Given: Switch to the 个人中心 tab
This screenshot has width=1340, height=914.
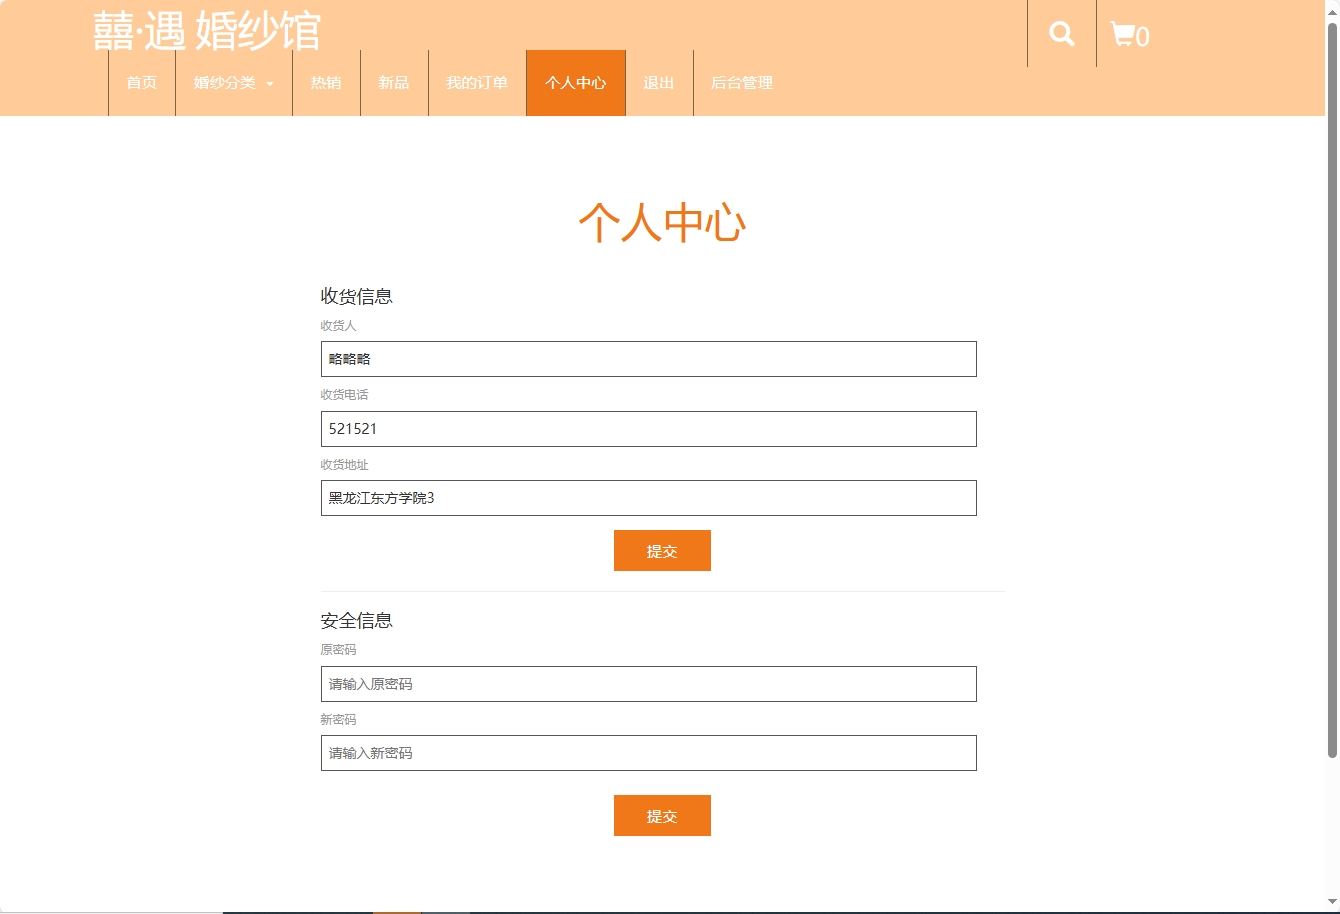Looking at the screenshot, I should 576,83.
